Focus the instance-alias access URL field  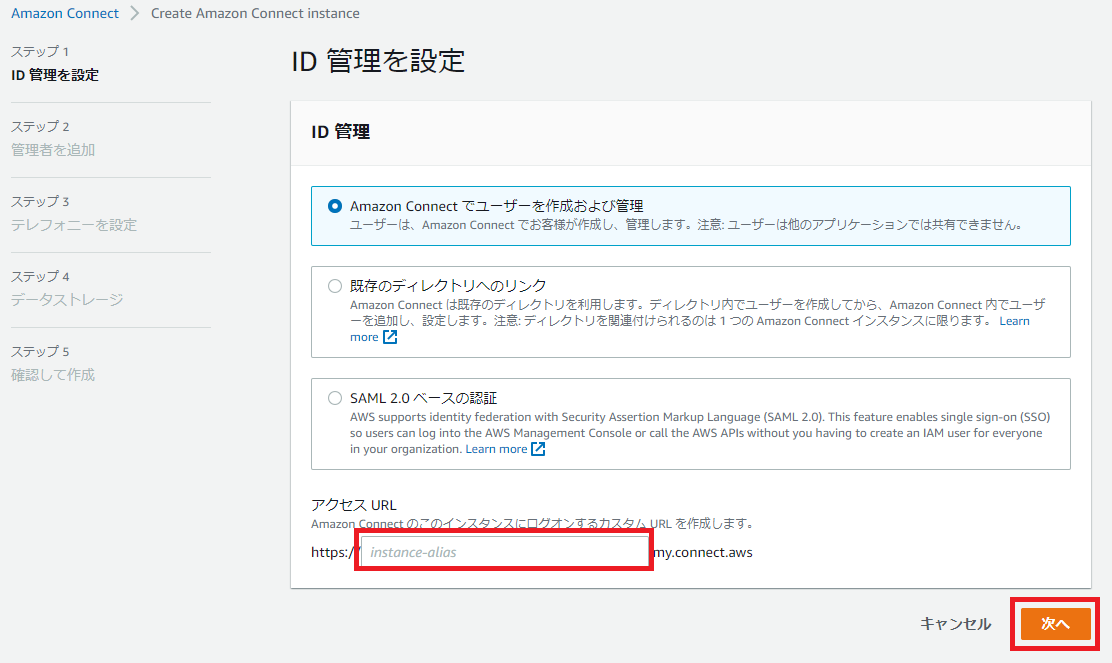pyautogui.click(x=504, y=552)
